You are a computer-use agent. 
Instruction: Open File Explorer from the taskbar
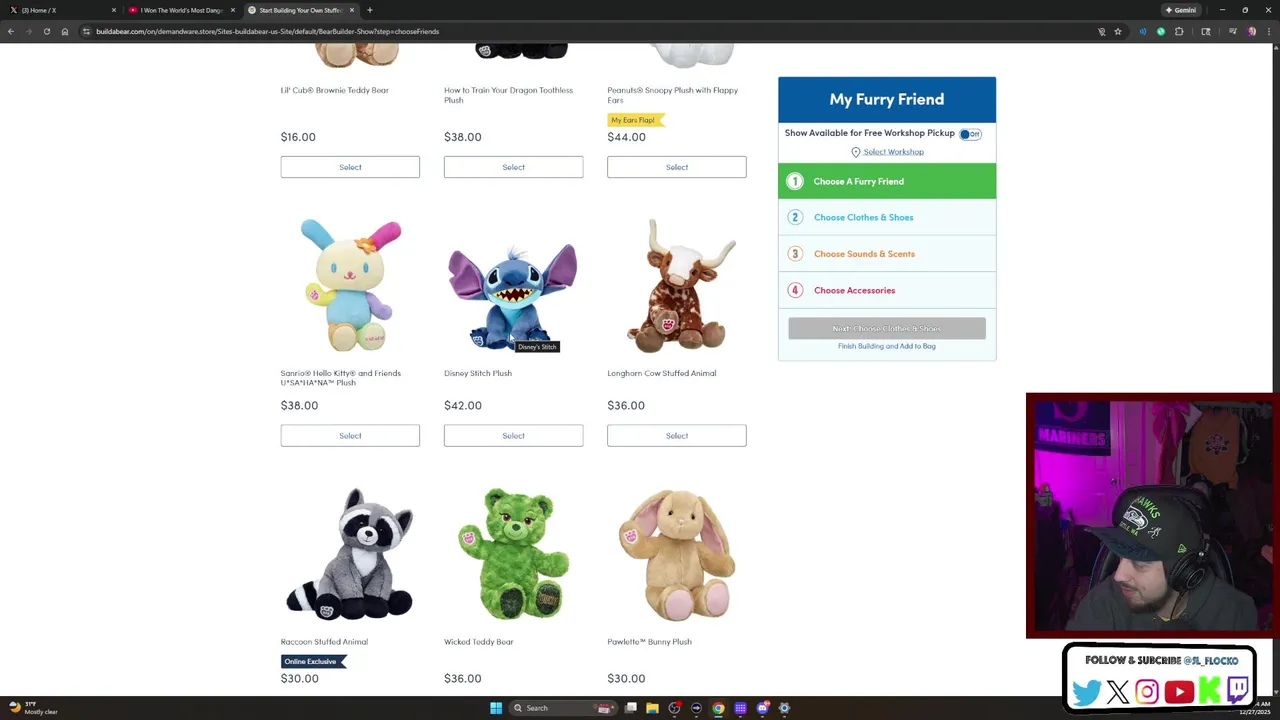pos(652,708)
